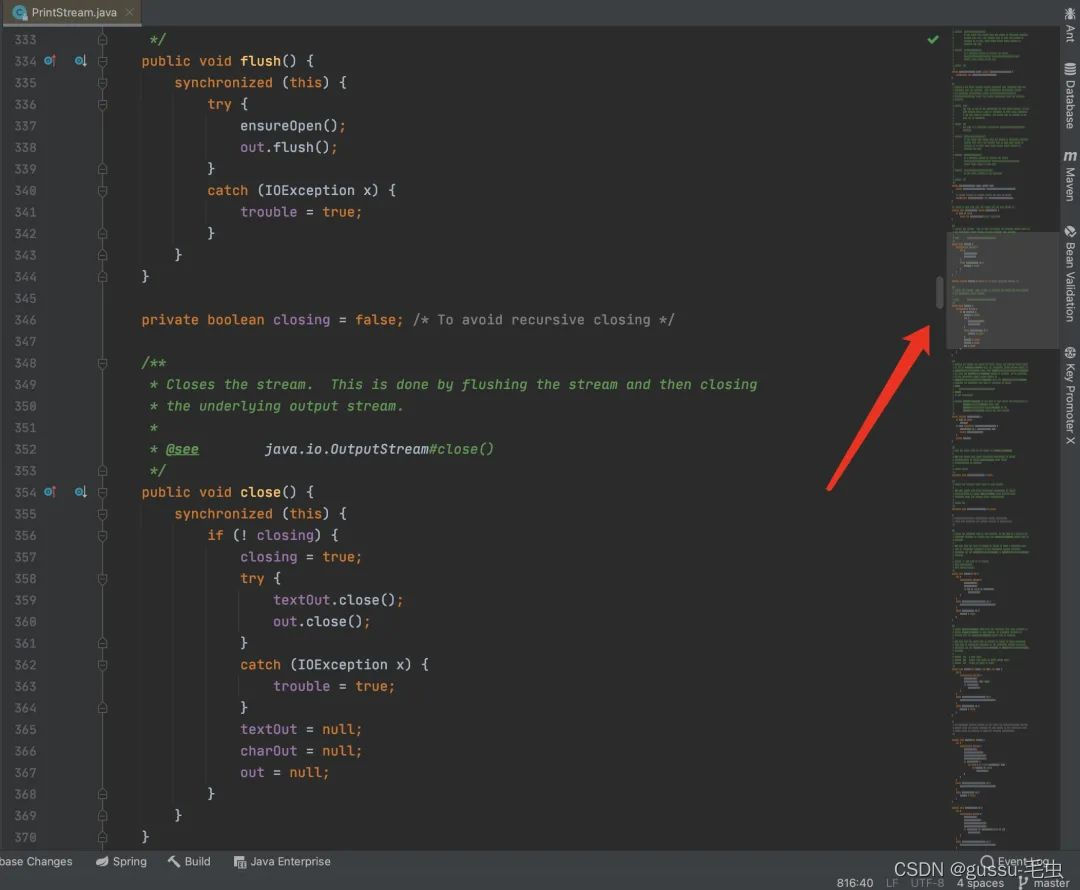The height and width of the screenshot is (890, 1080).
Task: Collapse the flush() method at line 334
Action: [103, 61]
